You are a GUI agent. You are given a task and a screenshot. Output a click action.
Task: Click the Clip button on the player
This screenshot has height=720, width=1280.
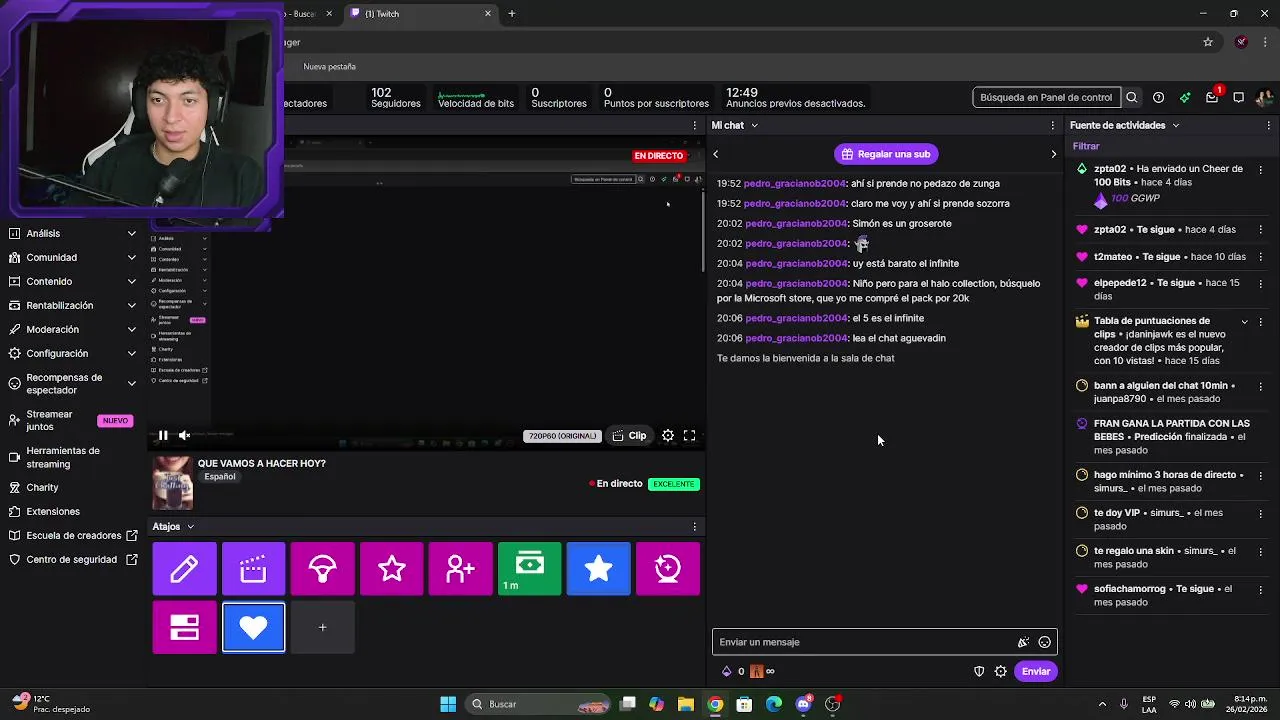629,436
